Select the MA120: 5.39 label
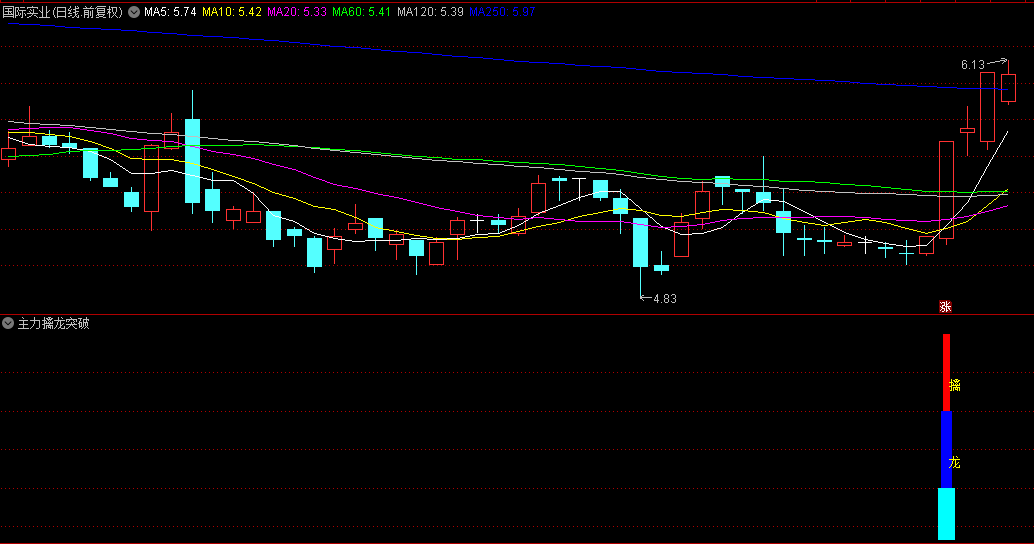1034x544 pixels. pyautogui.click(x=430, y=12)
